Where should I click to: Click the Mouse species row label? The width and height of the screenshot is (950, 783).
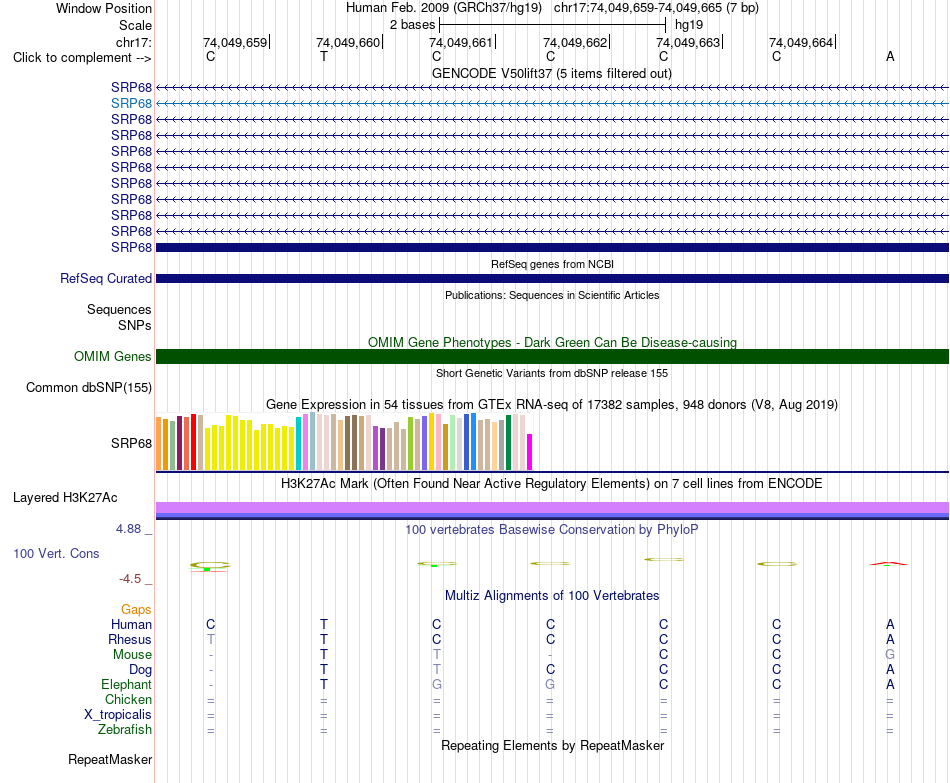[x=132, y=655]
